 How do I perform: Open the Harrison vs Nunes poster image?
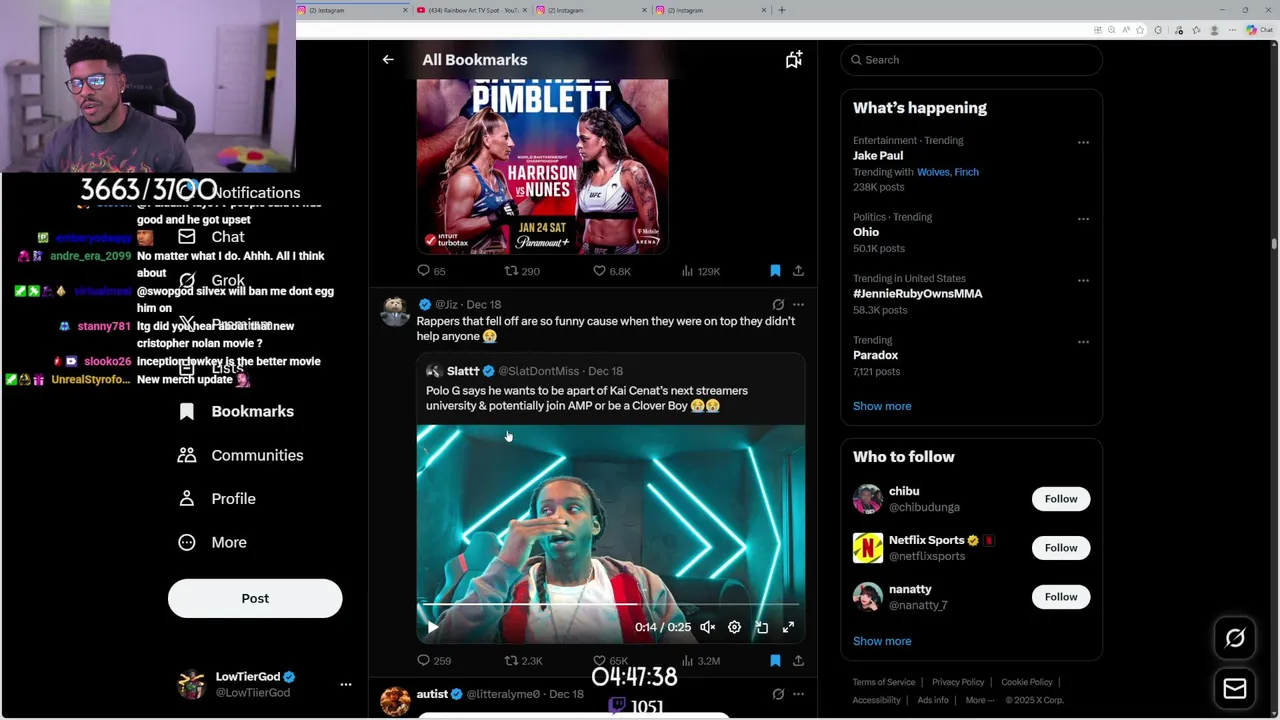pyautogui.click(x=542, y=167)
